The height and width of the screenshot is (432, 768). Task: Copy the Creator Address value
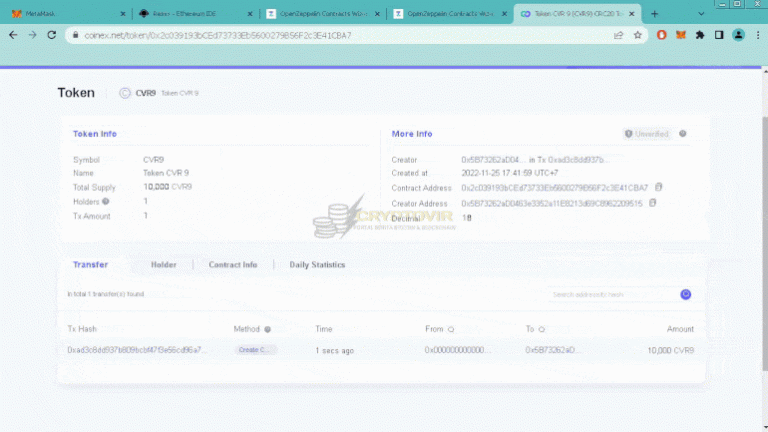[x=652, y=202]
